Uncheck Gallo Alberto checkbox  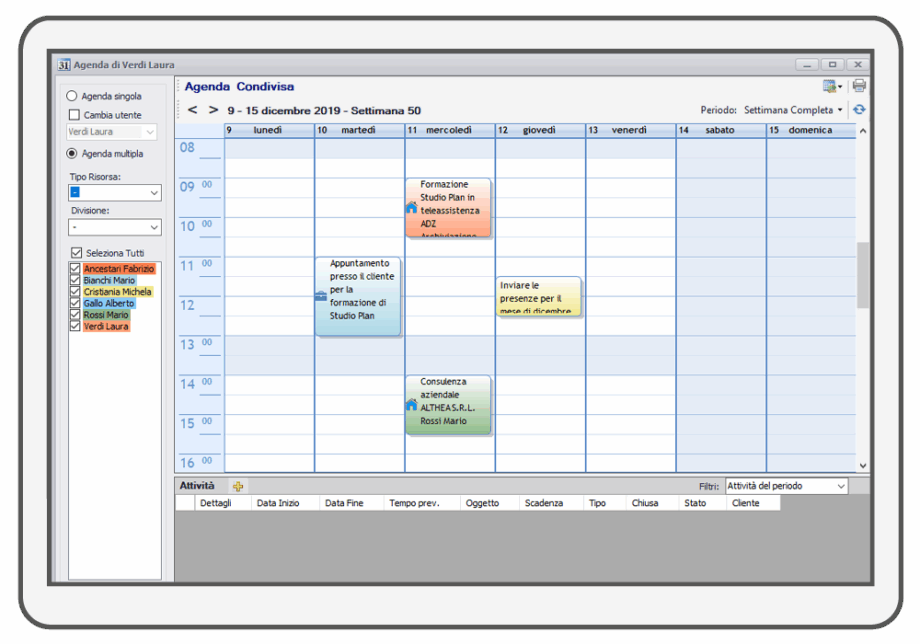pyautogui.click(x=75, y=303)
